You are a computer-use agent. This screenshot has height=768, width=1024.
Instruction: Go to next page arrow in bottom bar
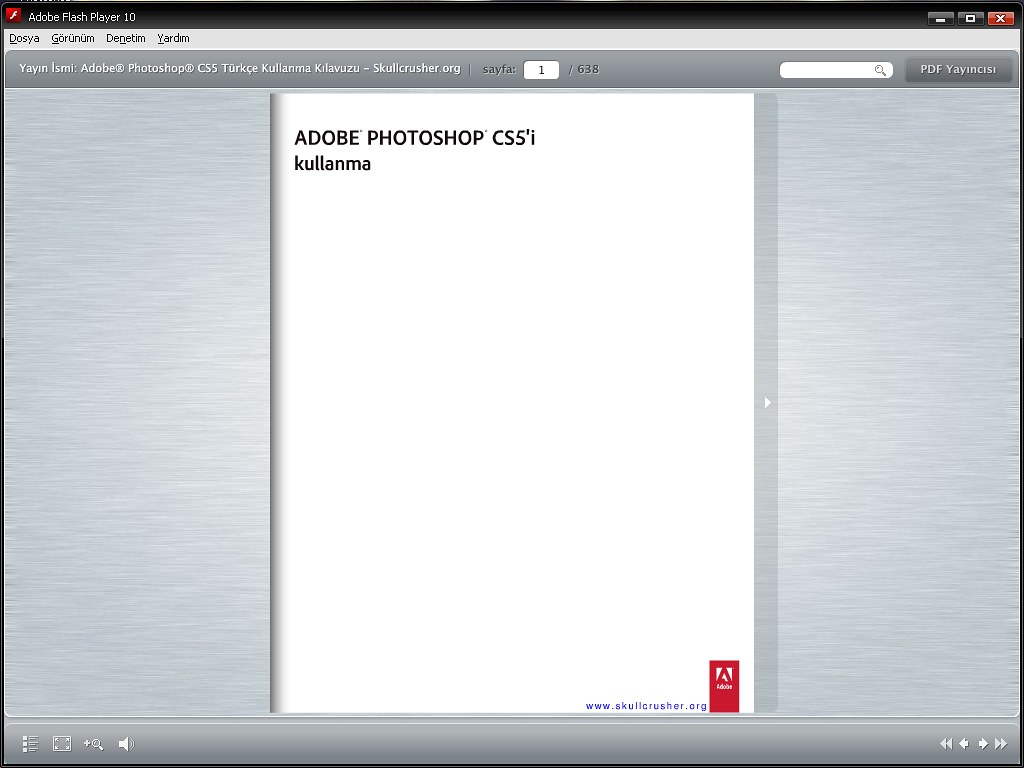point(982,744)
